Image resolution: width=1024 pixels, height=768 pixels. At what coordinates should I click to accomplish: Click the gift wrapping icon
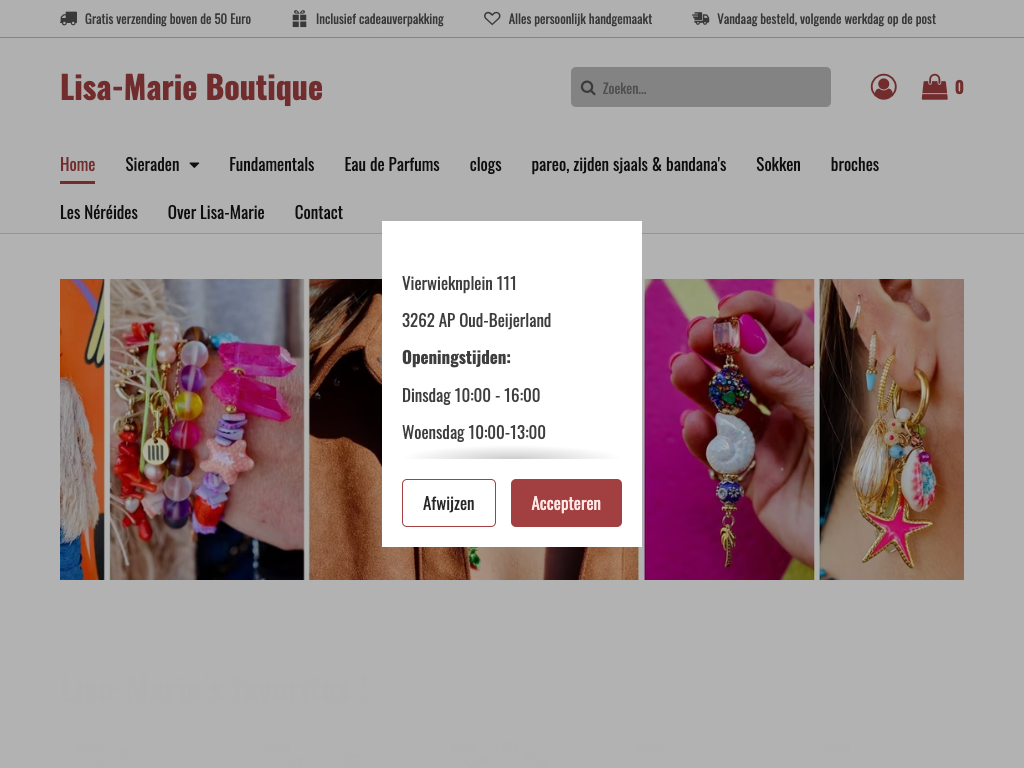299,19
